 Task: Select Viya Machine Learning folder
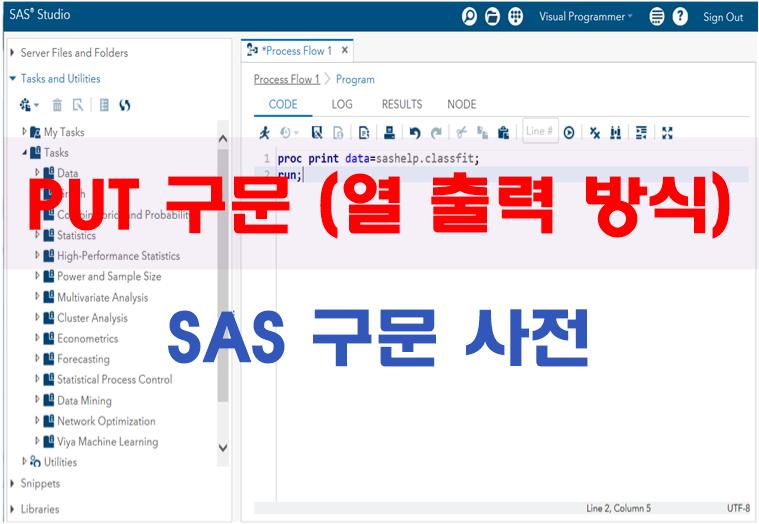click(x=108, y=441)
